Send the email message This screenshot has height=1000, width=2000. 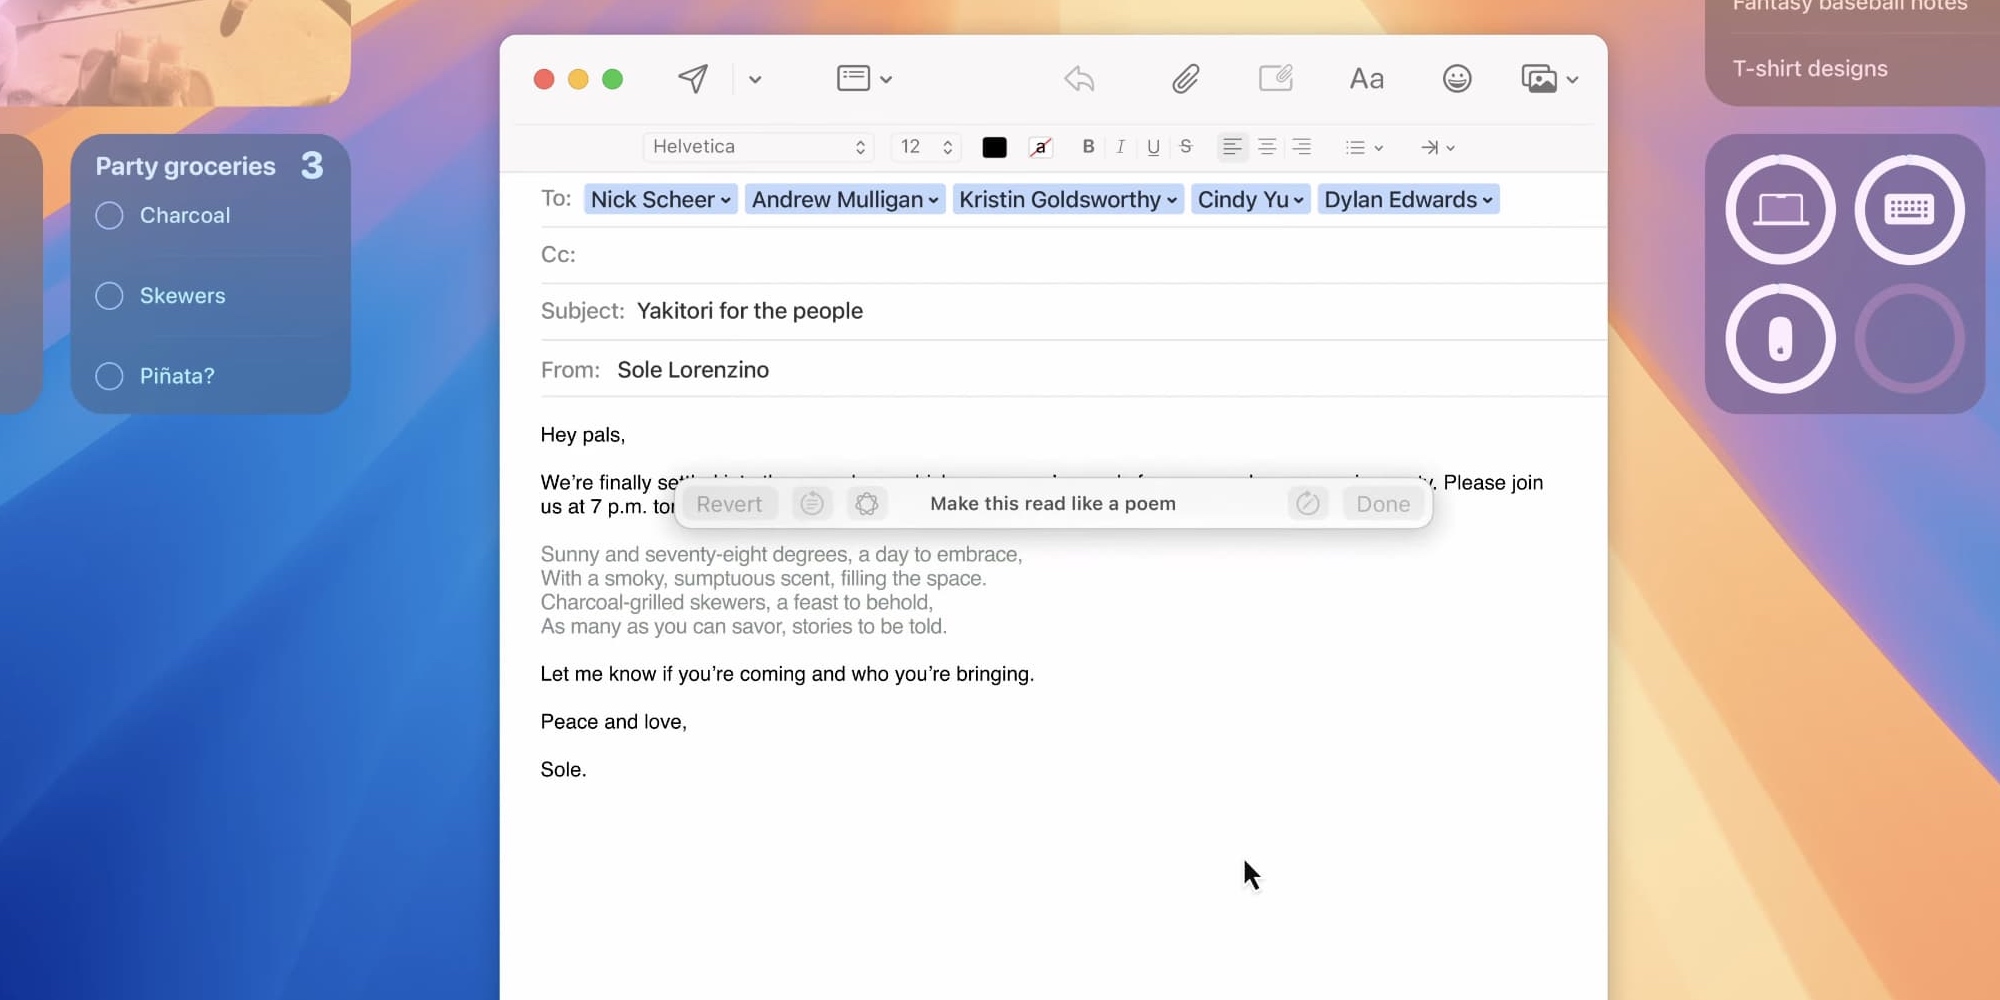692,78
